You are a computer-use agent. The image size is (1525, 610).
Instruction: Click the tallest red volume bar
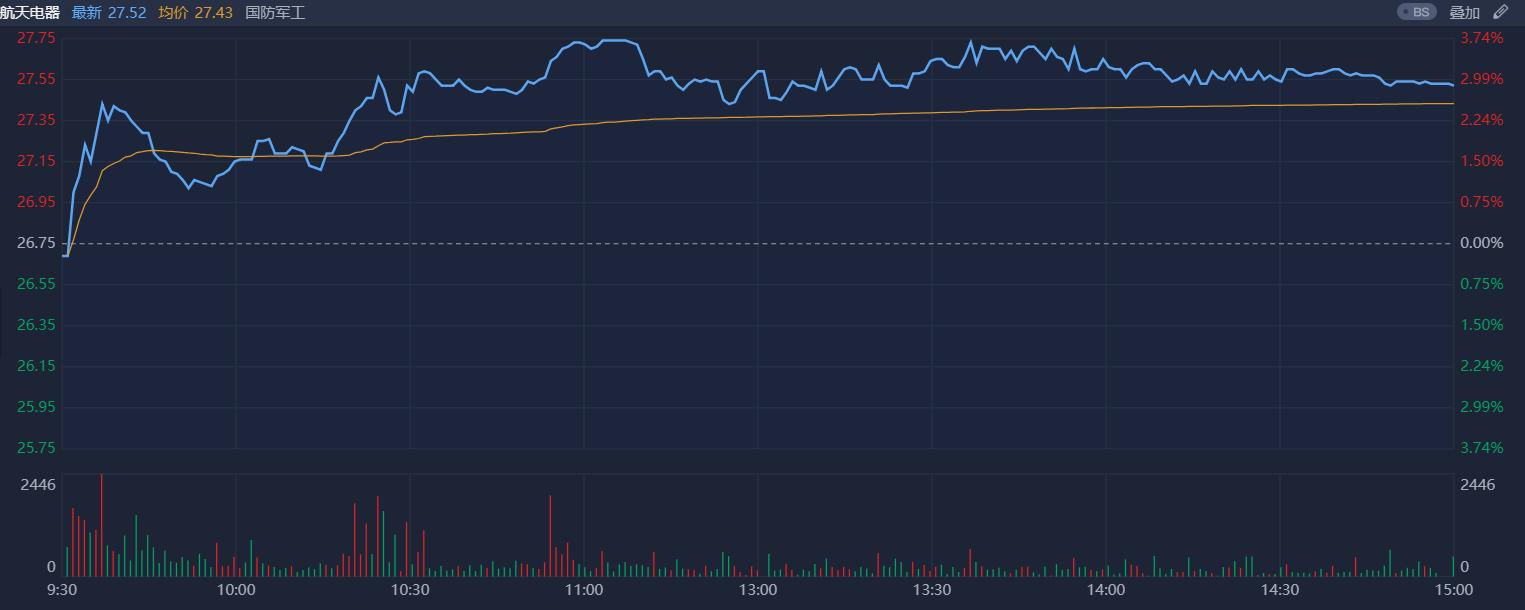pos(101,525)
